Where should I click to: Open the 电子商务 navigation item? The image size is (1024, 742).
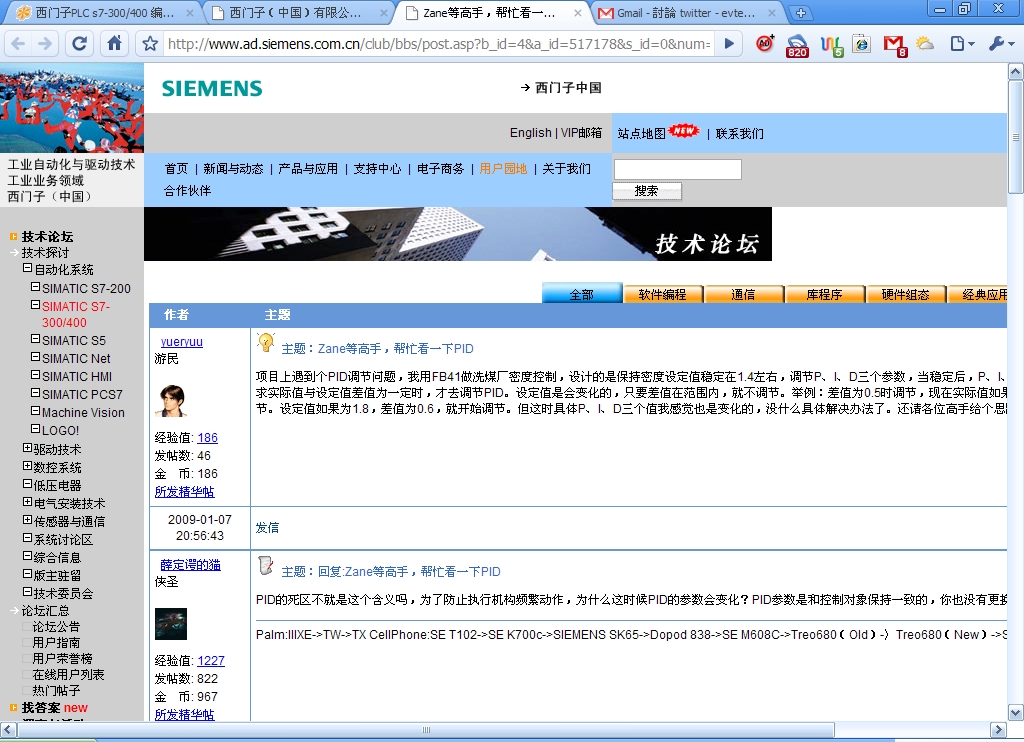441,169
